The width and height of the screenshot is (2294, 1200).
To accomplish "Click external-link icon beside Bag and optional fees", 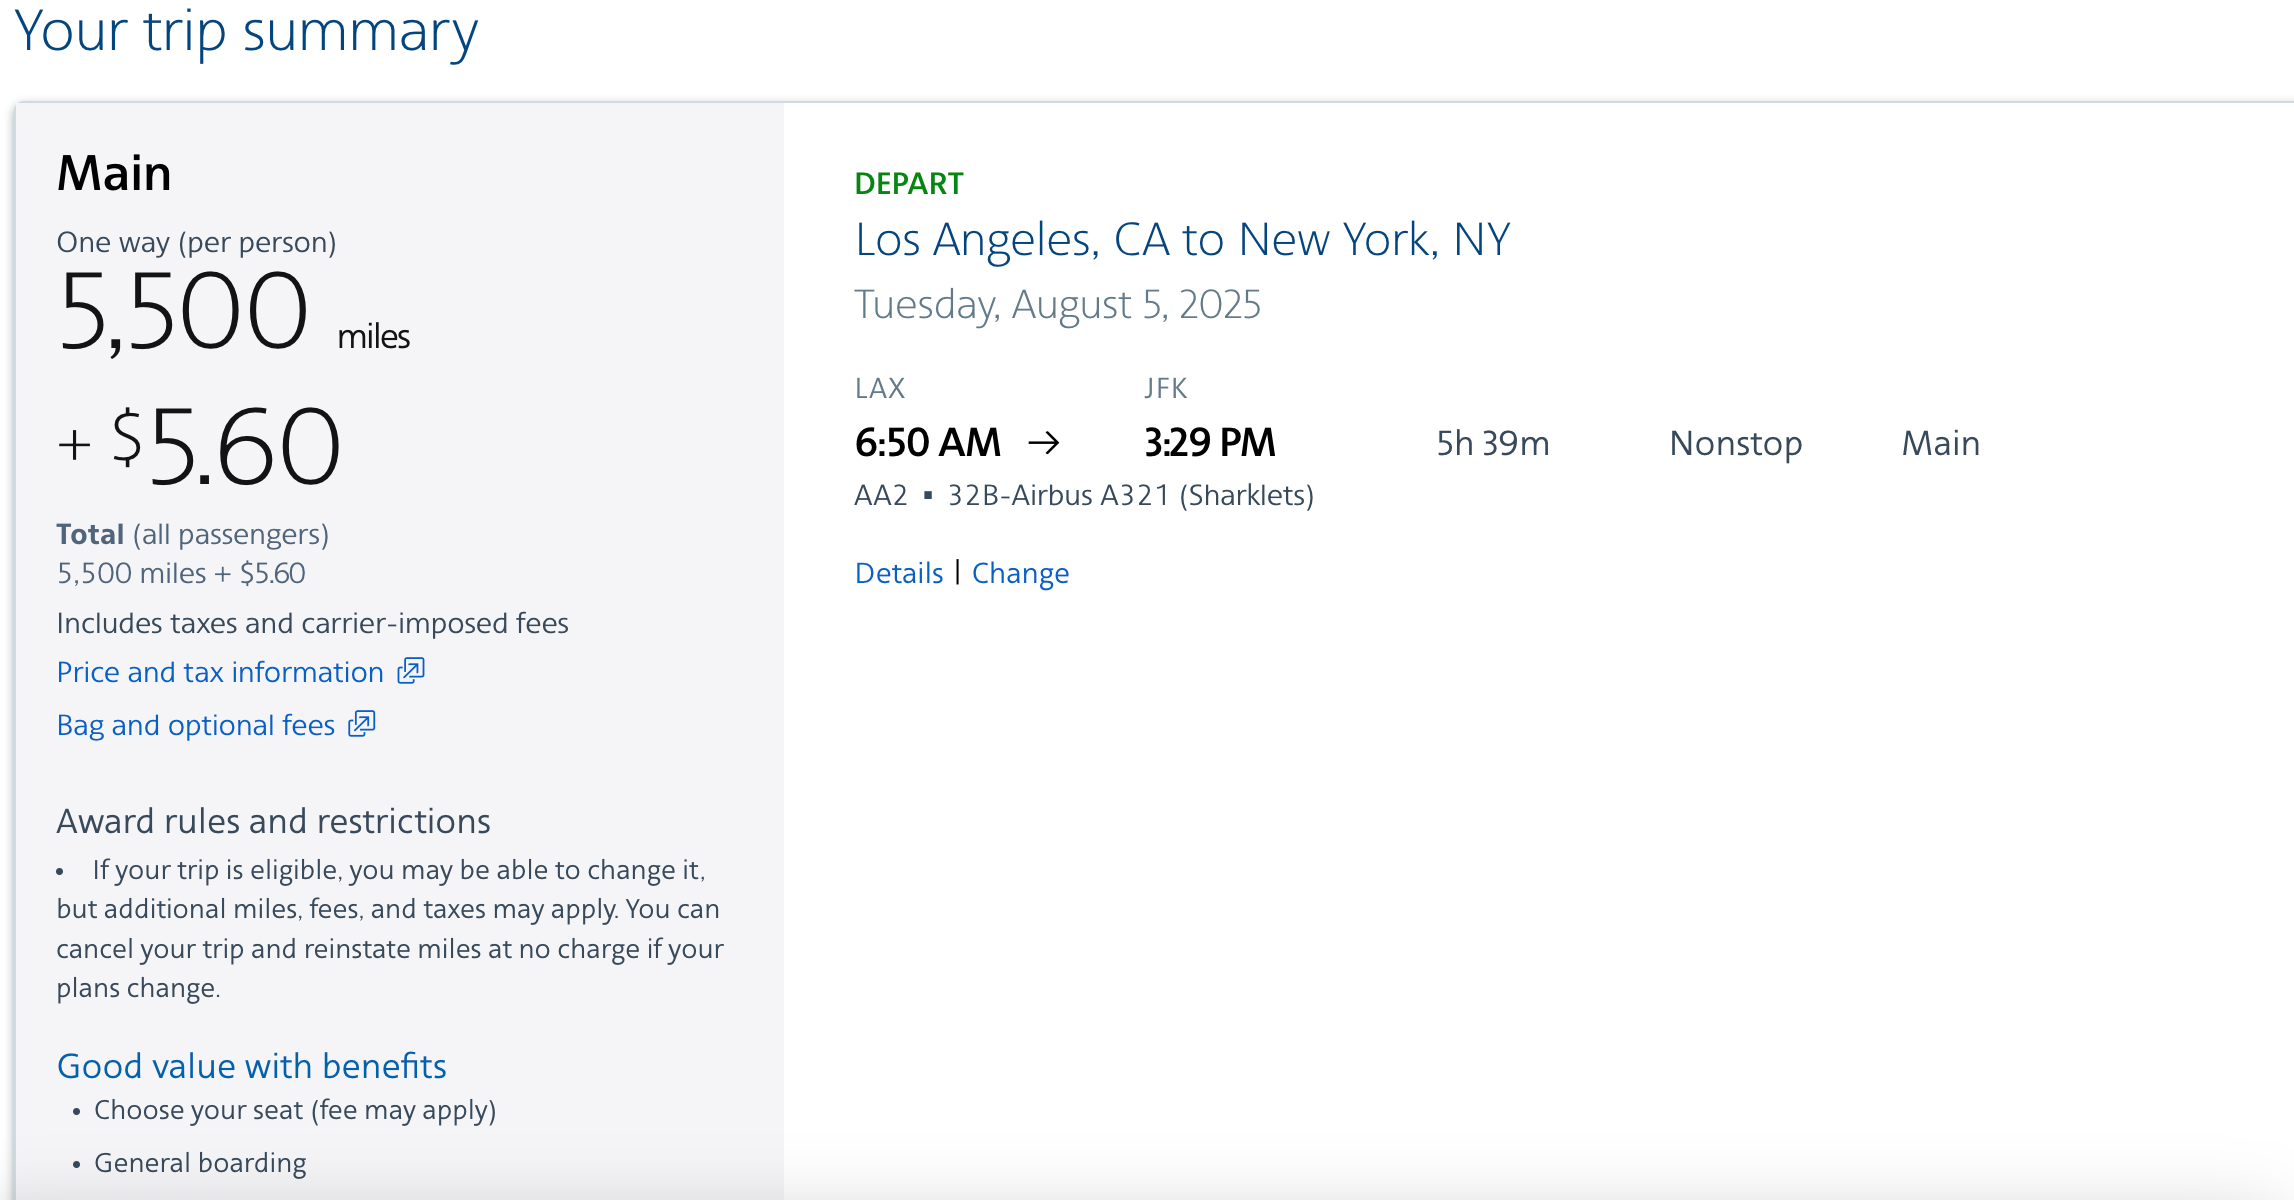I will 361,724.
